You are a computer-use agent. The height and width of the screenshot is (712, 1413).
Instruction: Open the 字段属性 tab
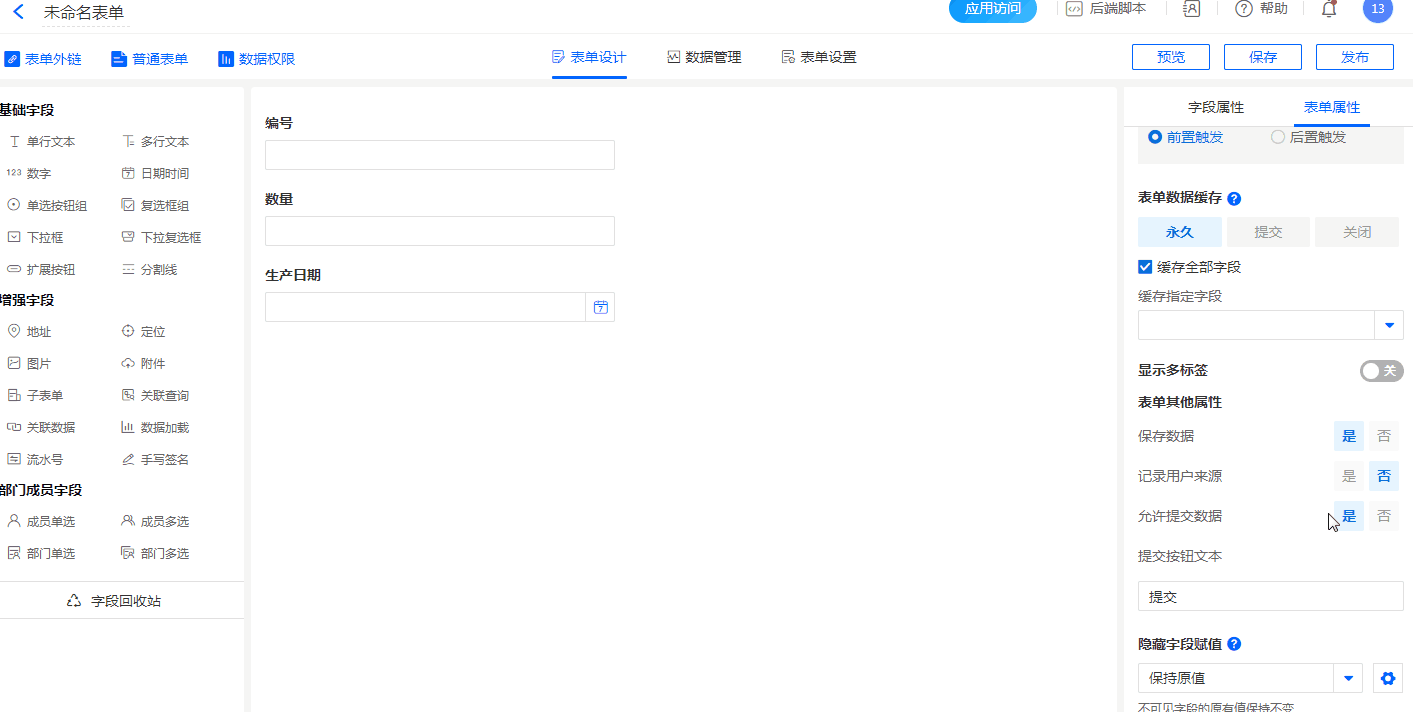(x=1215, y=108)
